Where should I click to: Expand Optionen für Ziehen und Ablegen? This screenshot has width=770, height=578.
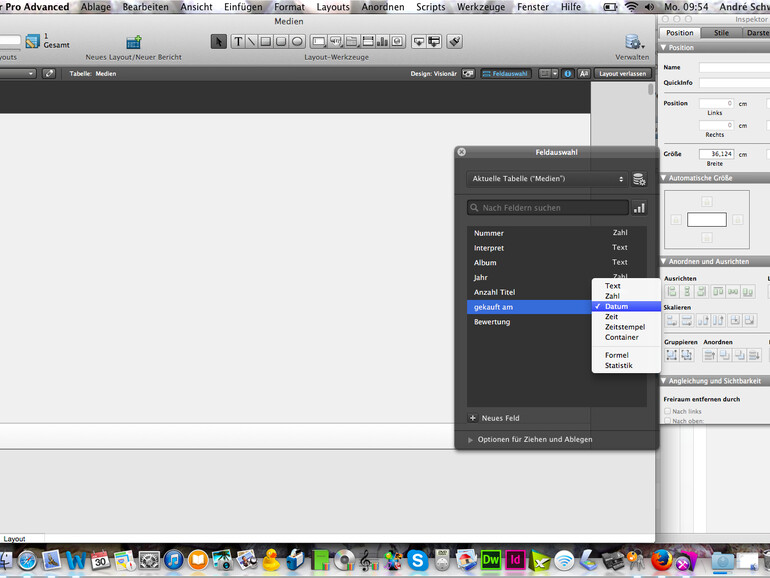coord(470,440)
